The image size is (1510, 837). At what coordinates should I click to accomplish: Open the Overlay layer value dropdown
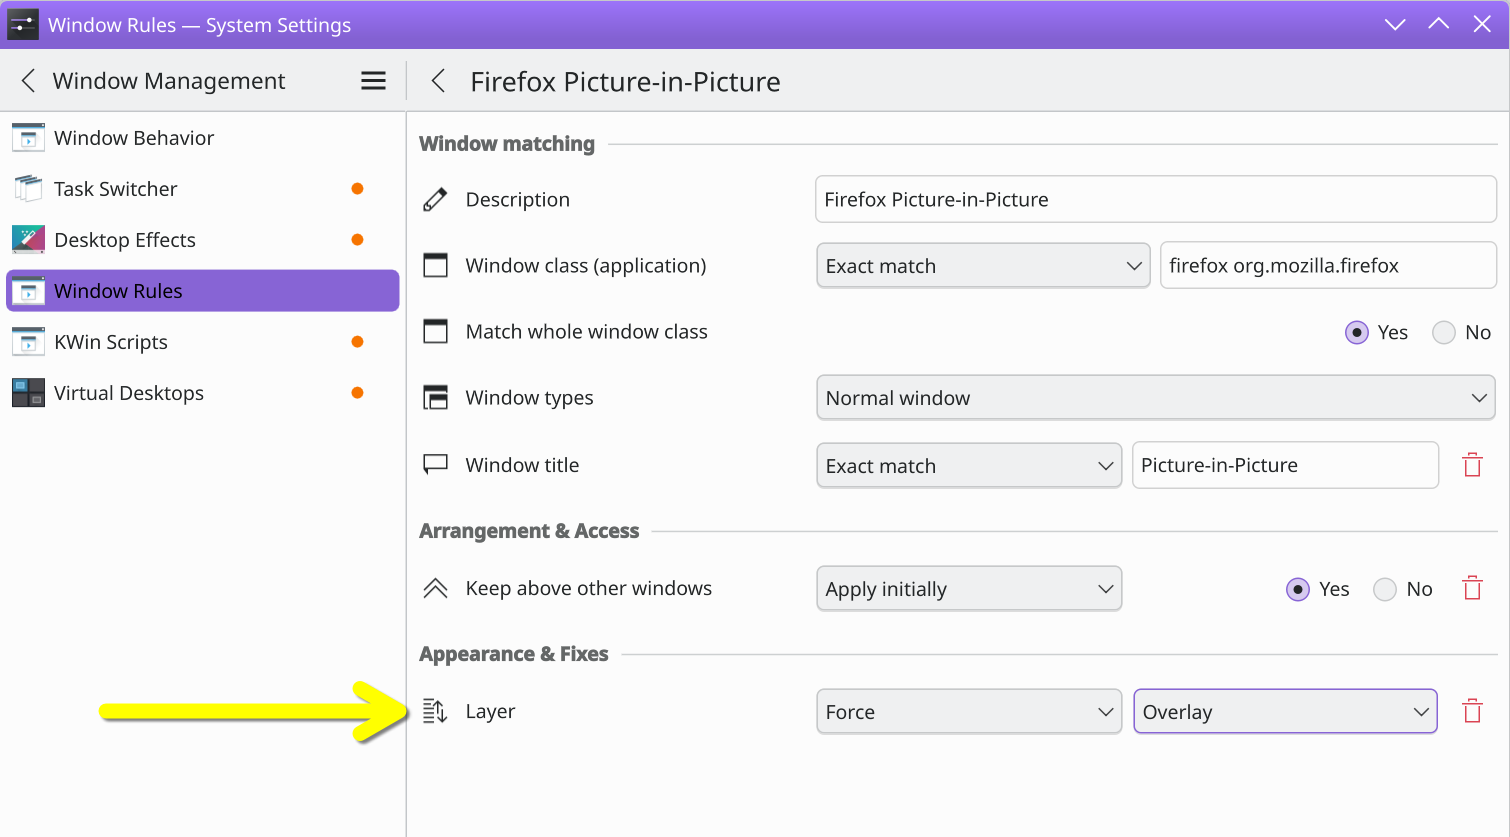pyautogui.click(x=1285, y=712)
